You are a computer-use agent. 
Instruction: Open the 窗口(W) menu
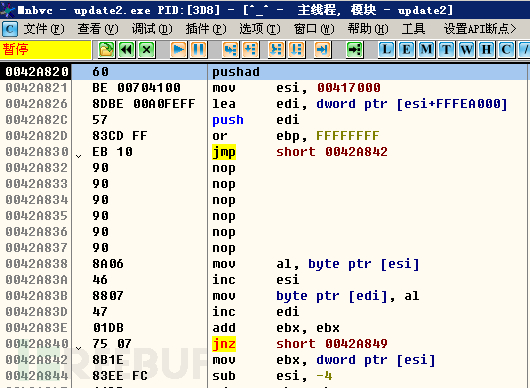coord(314,29)
